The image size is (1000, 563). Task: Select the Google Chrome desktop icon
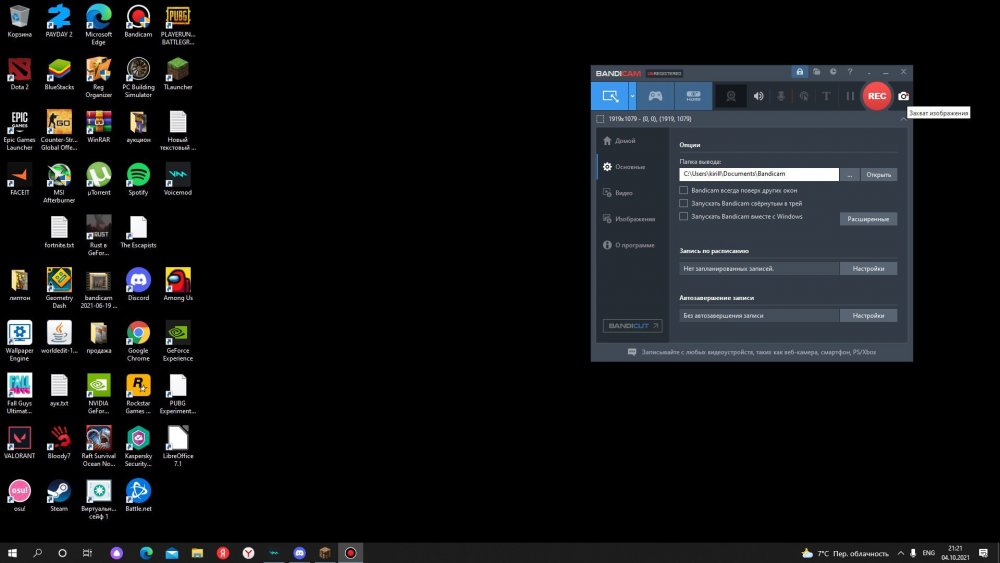click(x=138, y=341)
